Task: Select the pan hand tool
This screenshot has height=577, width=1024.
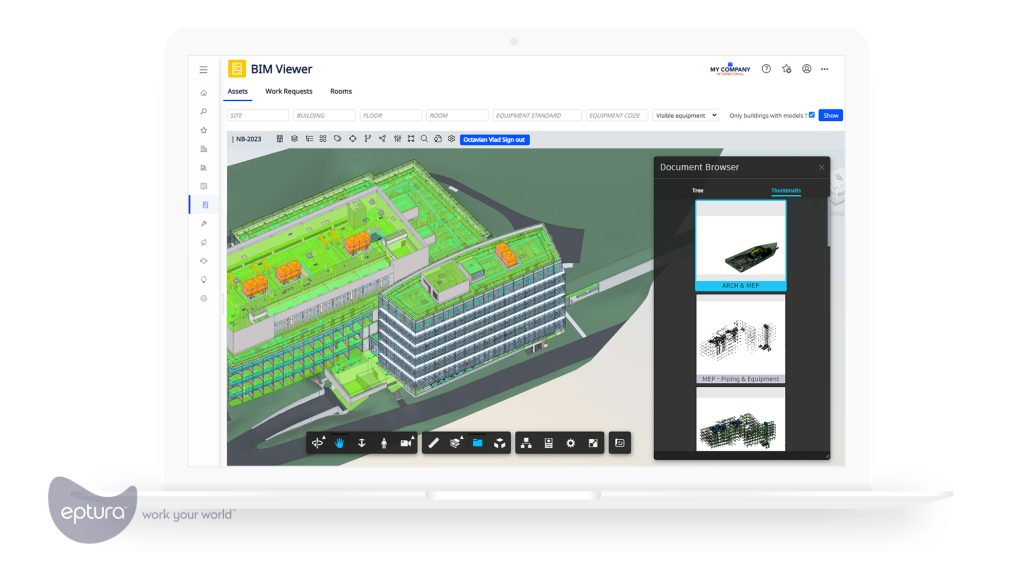Action: tap(340, 442)
